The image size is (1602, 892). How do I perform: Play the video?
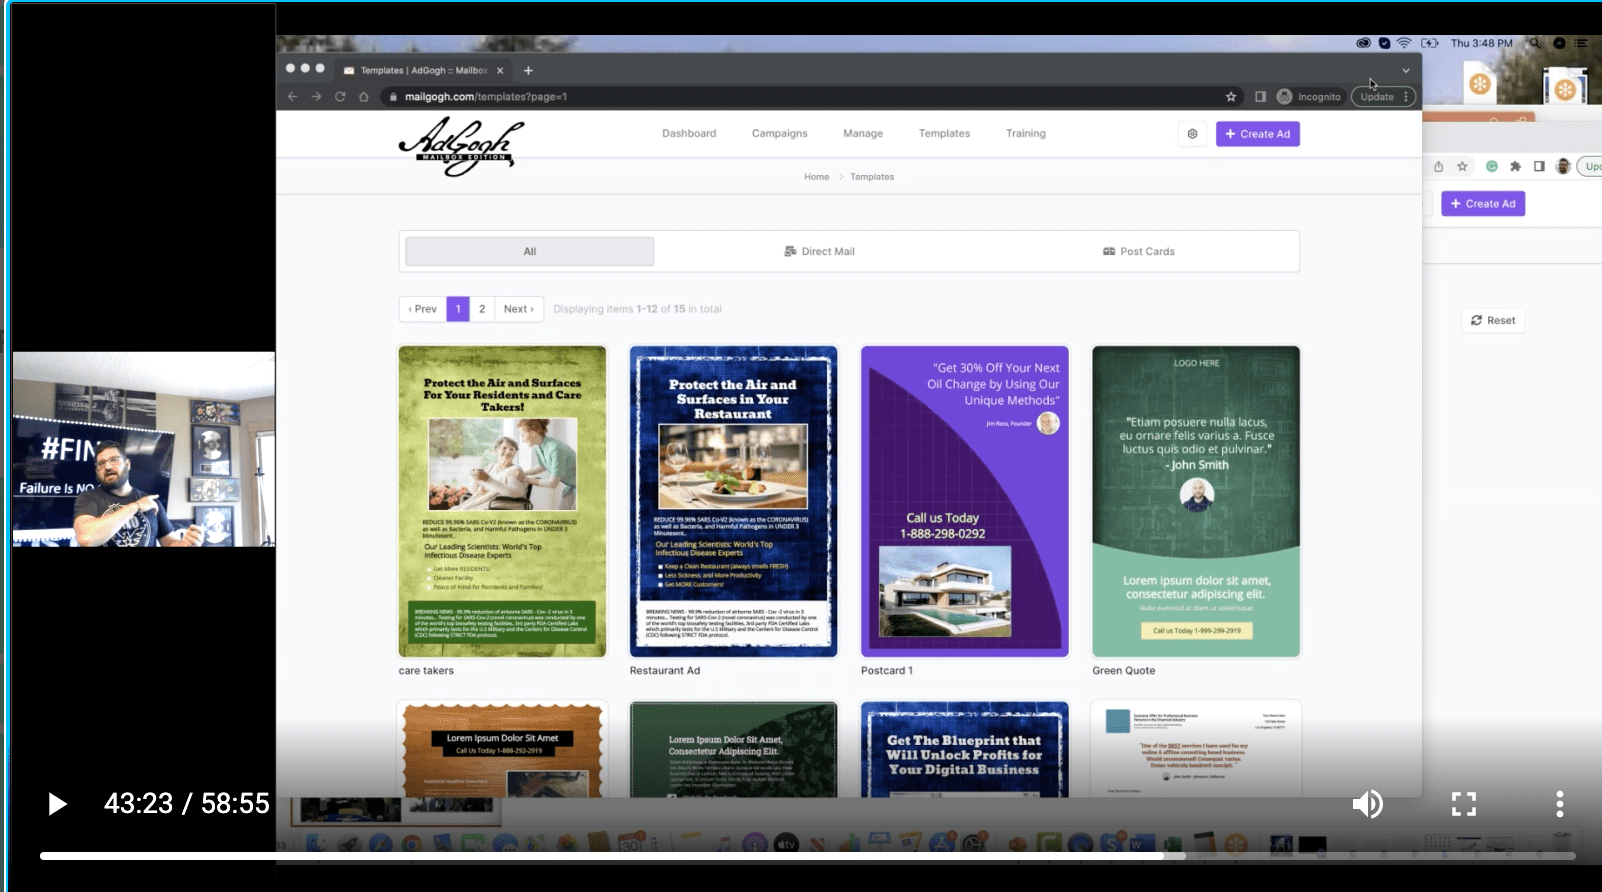tap(57, 804)
